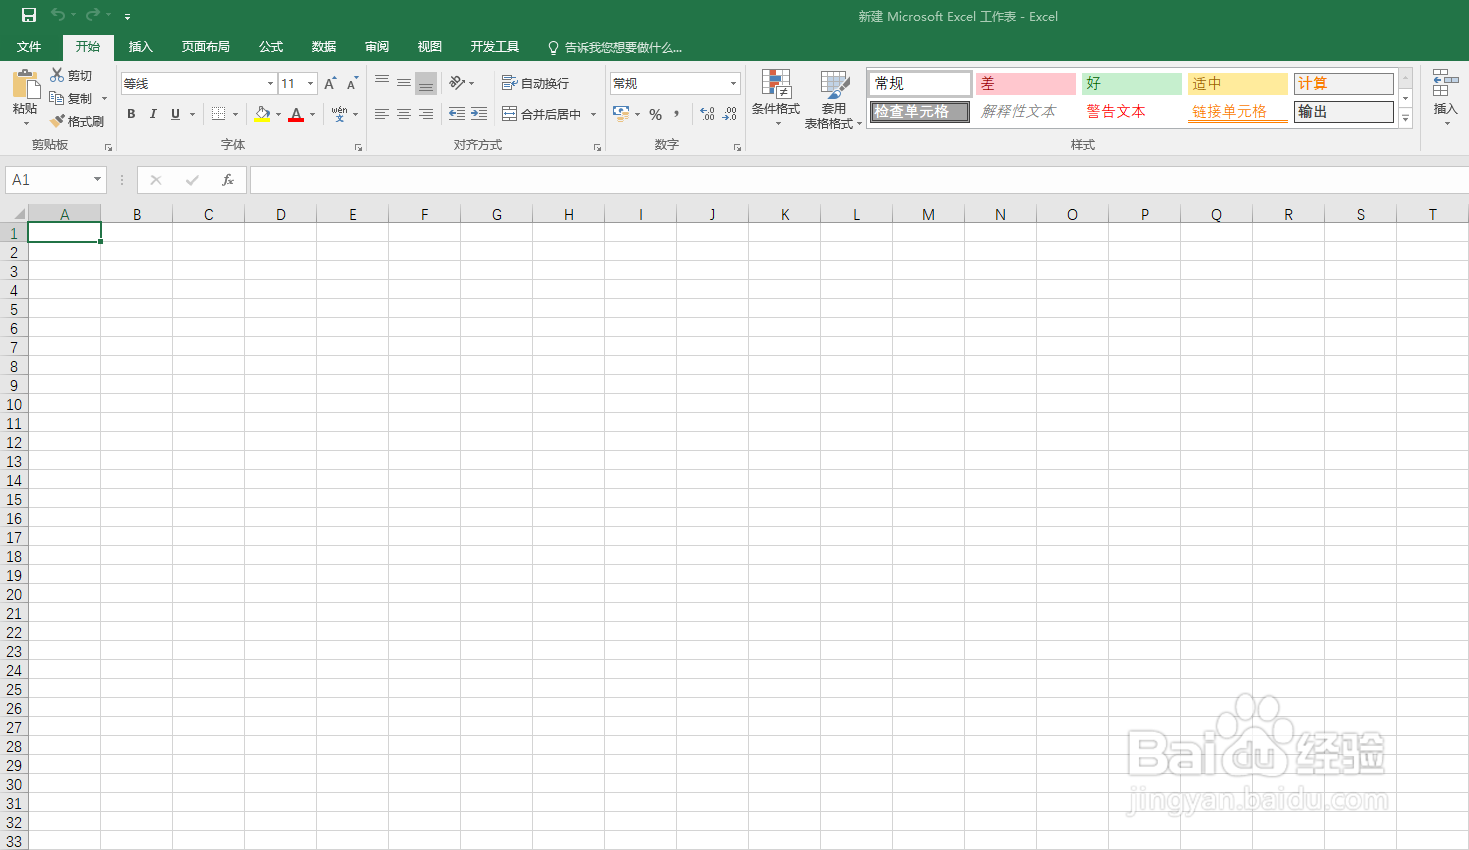The height and width of the screenshot is (850, 1469).
Task: Click the accounting number format icon
Action: [x=621, y=114]
